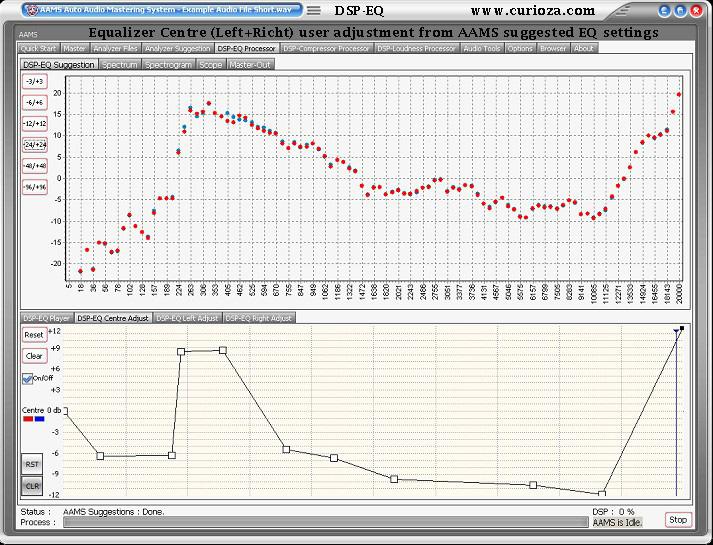
Task: Select the lowest EQ curve point at -12
Action: [602, 494]
